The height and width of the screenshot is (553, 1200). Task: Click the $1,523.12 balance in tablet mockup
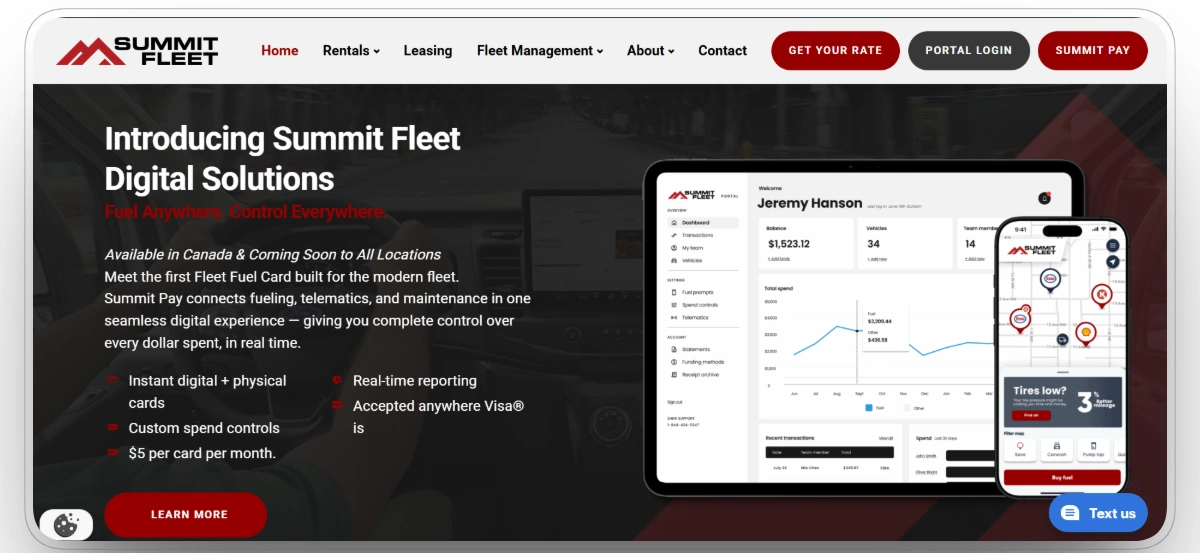coord(789,244)
